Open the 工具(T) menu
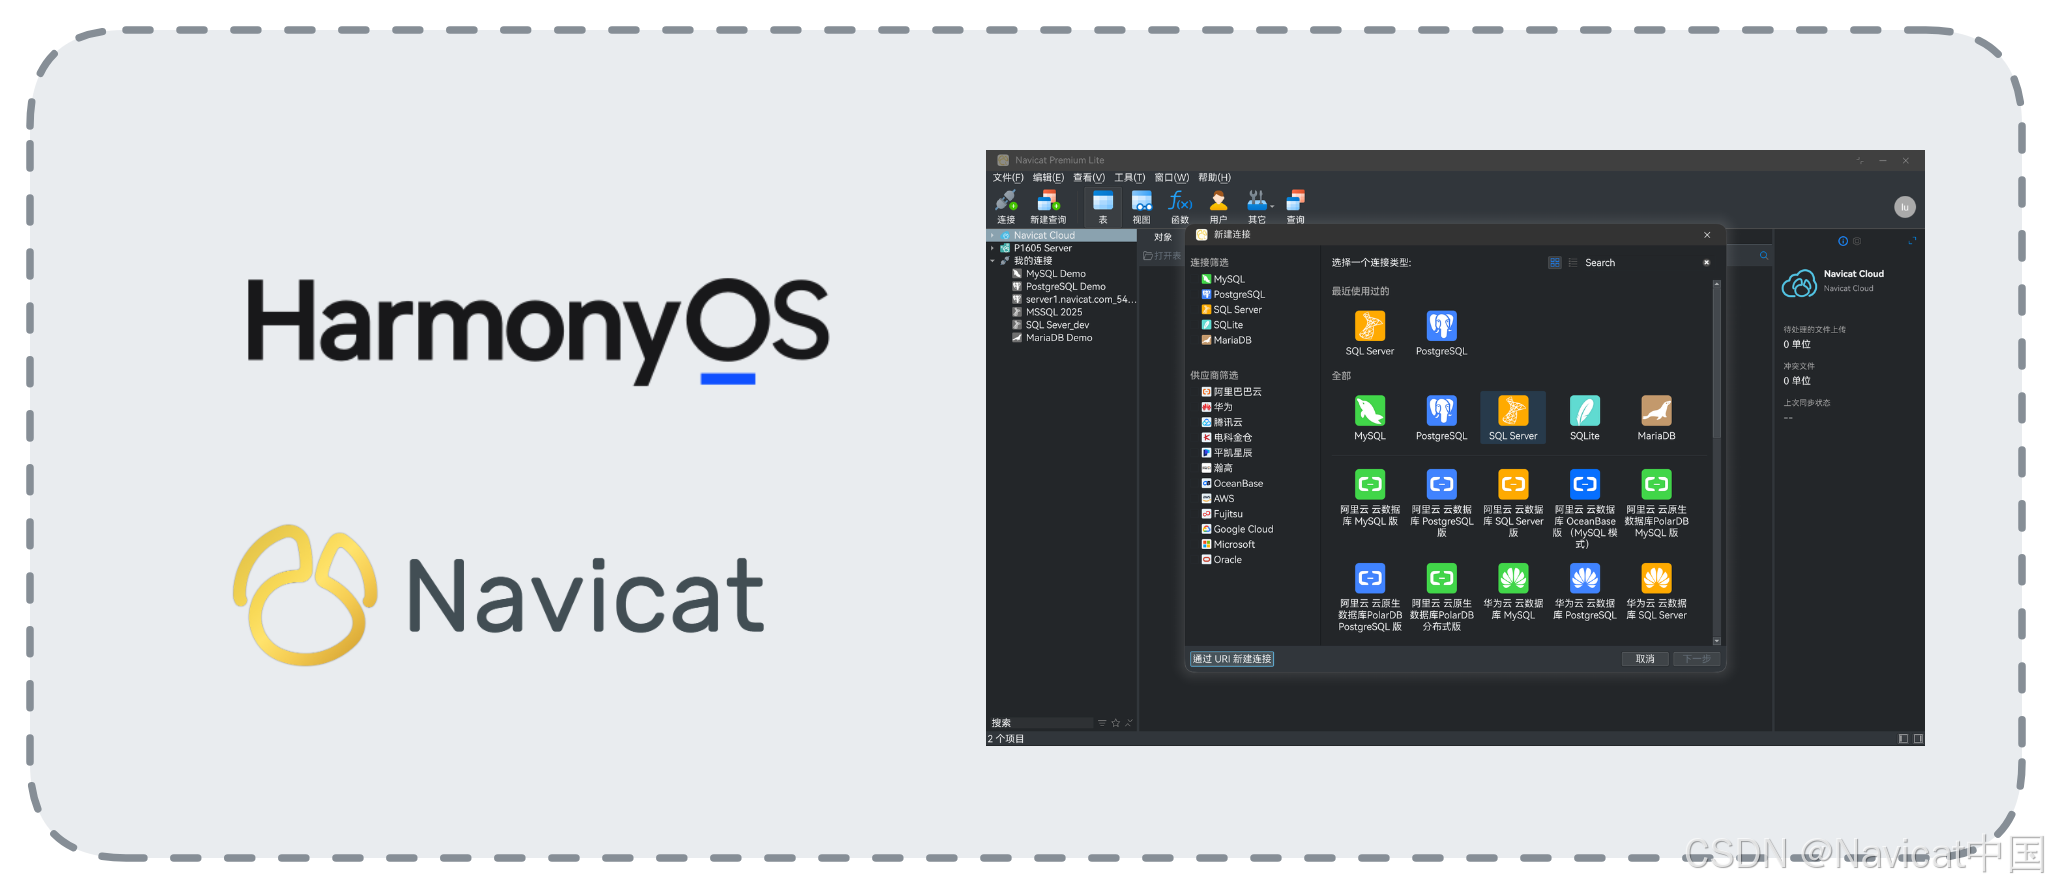The width and height of the screenshot is (2051, 888). click(x=1130, y=177)
